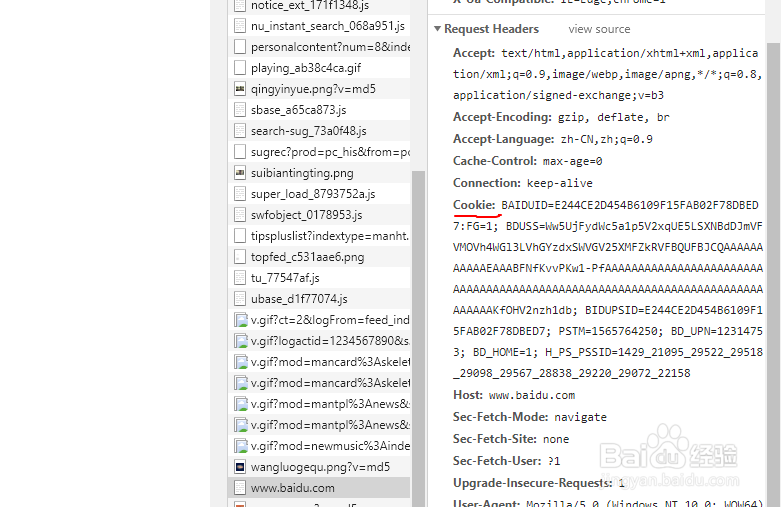
Task: Click the wangluogequ.png image file icon
Action: pos(240,467)
